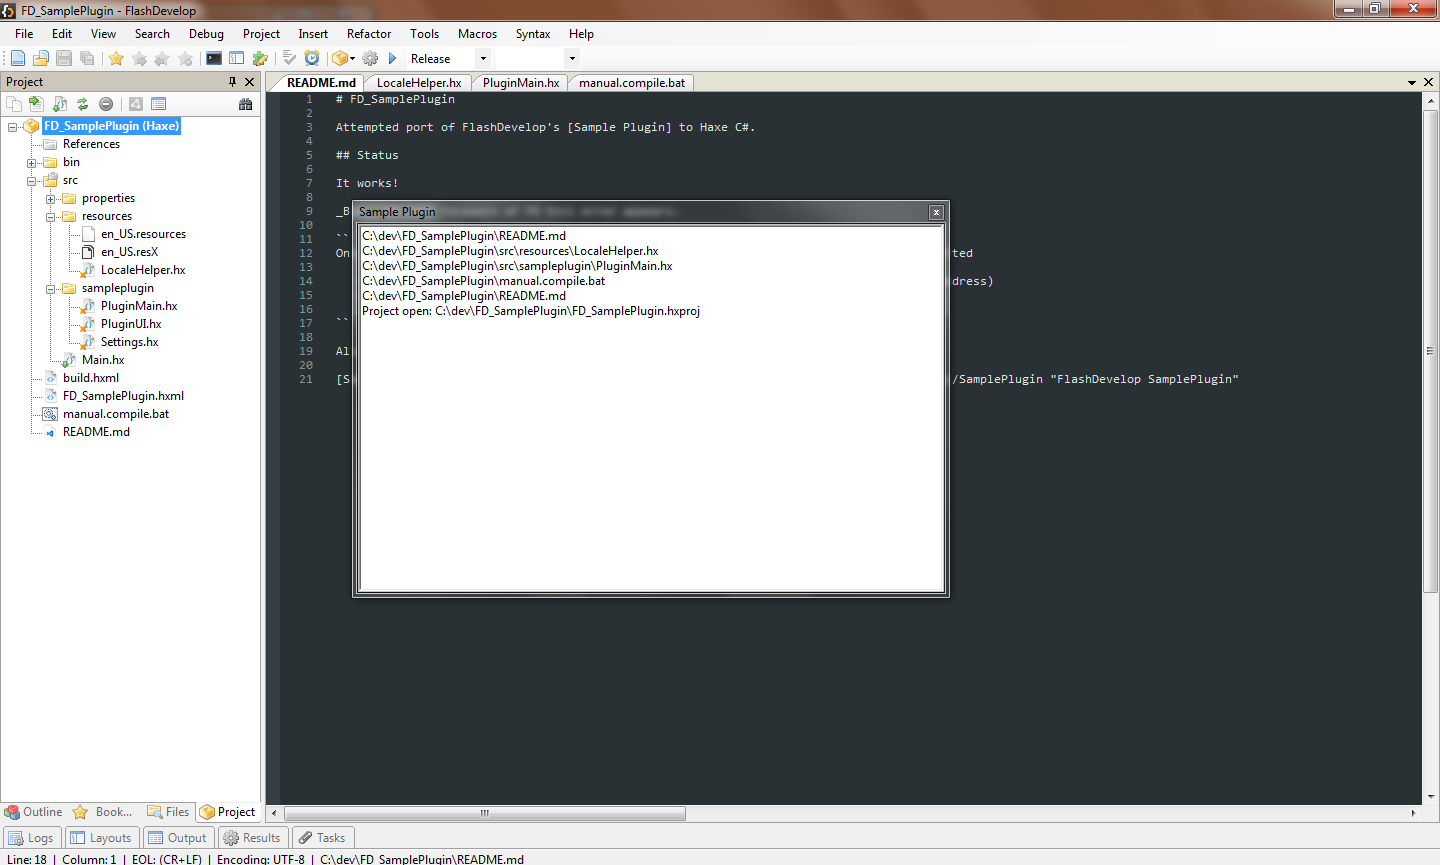Click the Project panel's green-arrow page icon
This screenshot has height=865, width=1440.
click(37, 103)
